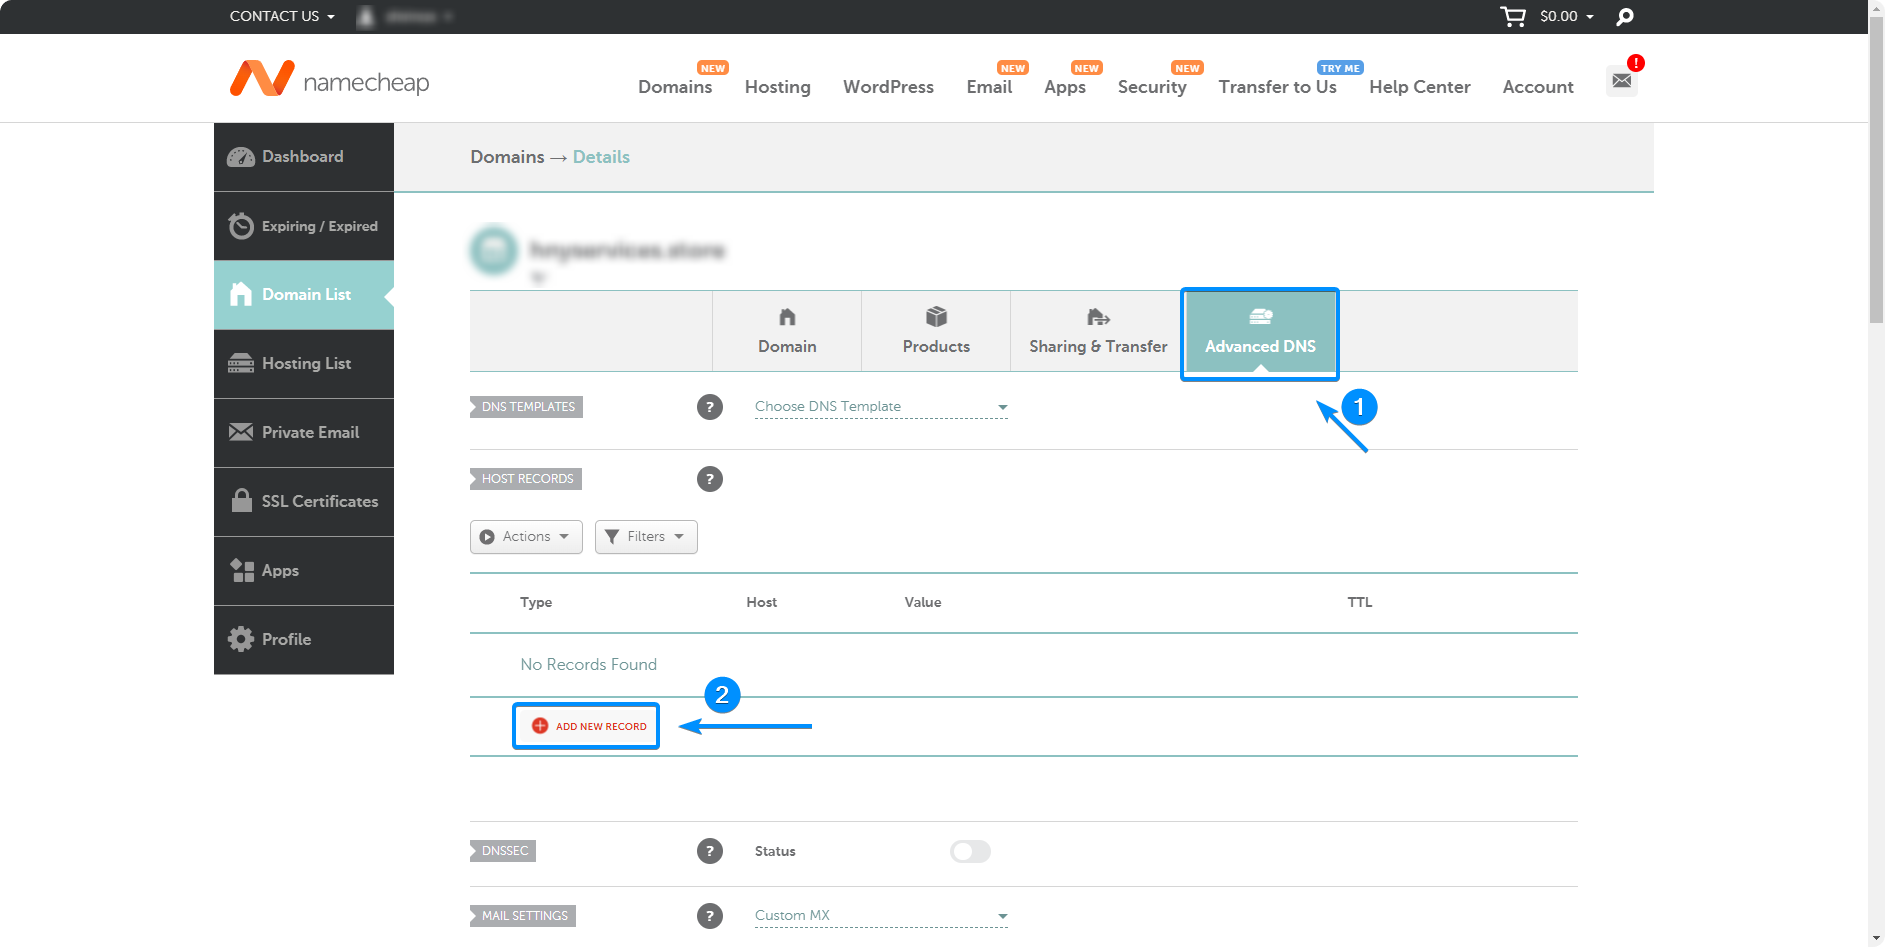This screenshot has height=947, width=1885.
Task: Click the Profile gear icon
Action: (x=241, y=639)
